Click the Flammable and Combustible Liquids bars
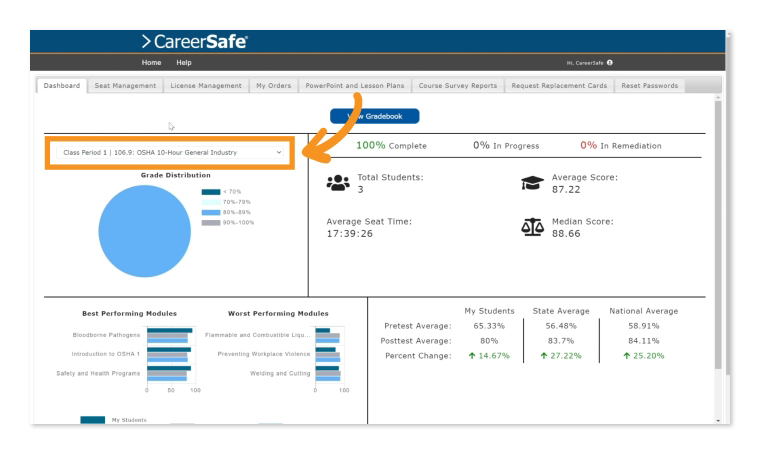This screenshot has width=760, height=454. click(328, 335)
